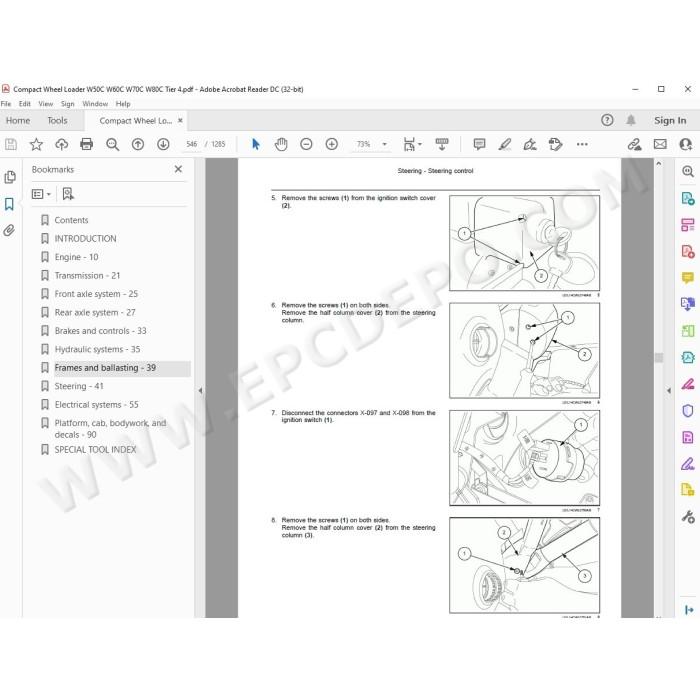Open the View menu
This screenshot has height=700, width=700.
(x=46, y=104)
